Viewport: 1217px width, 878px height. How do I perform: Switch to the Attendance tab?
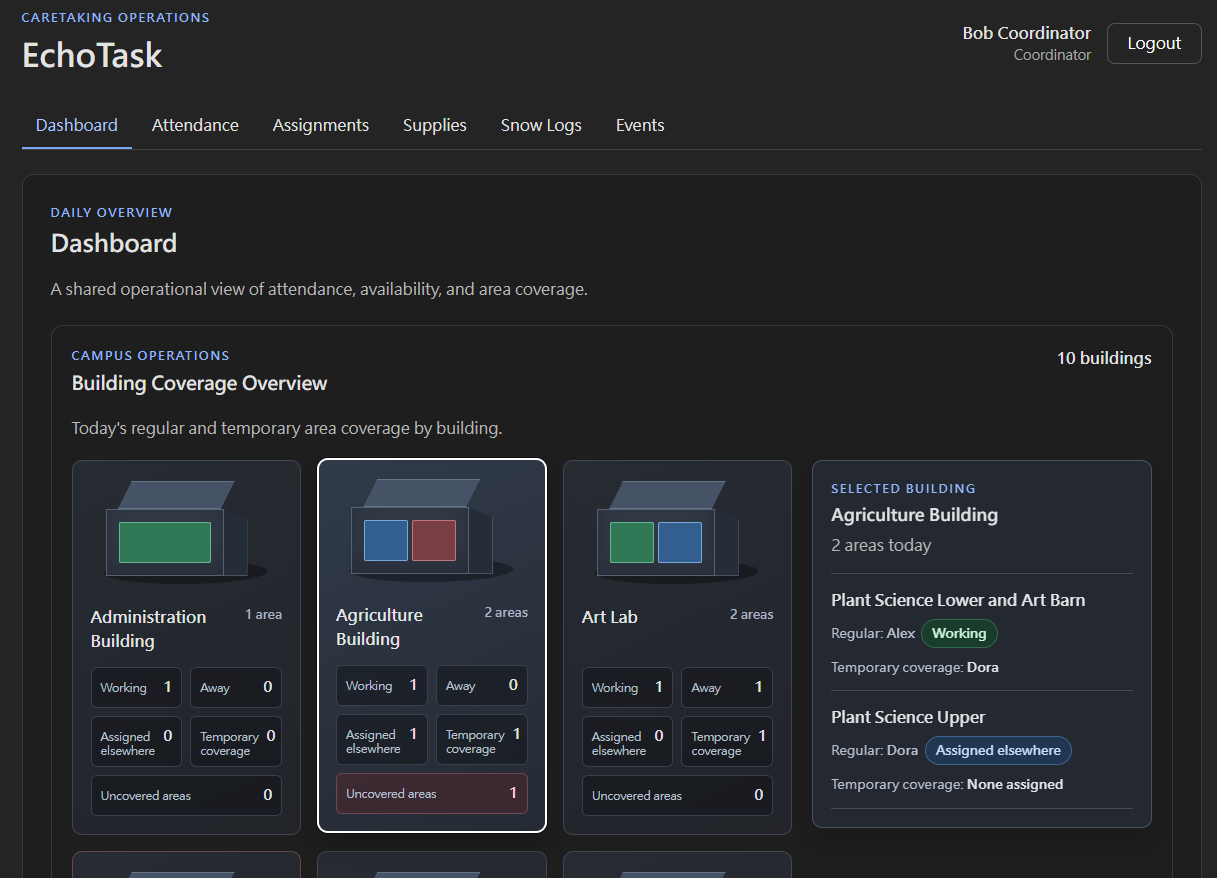pyautogui.click(x=195, y=125)
